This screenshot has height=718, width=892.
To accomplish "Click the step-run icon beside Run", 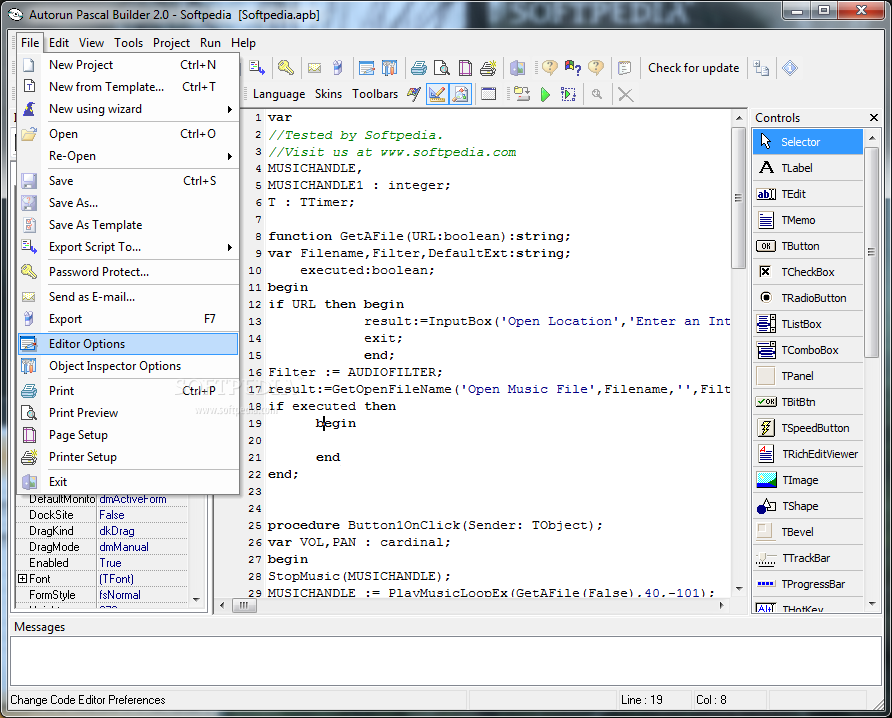I will coord(568,94).
